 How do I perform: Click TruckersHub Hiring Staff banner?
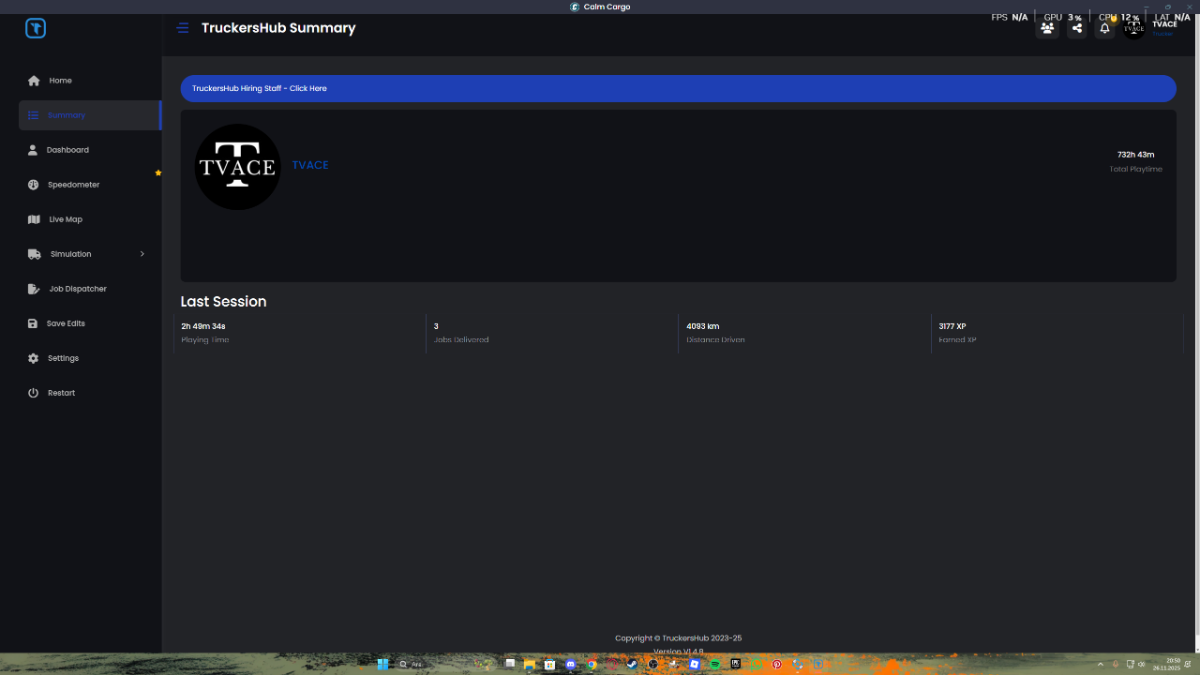677,88
